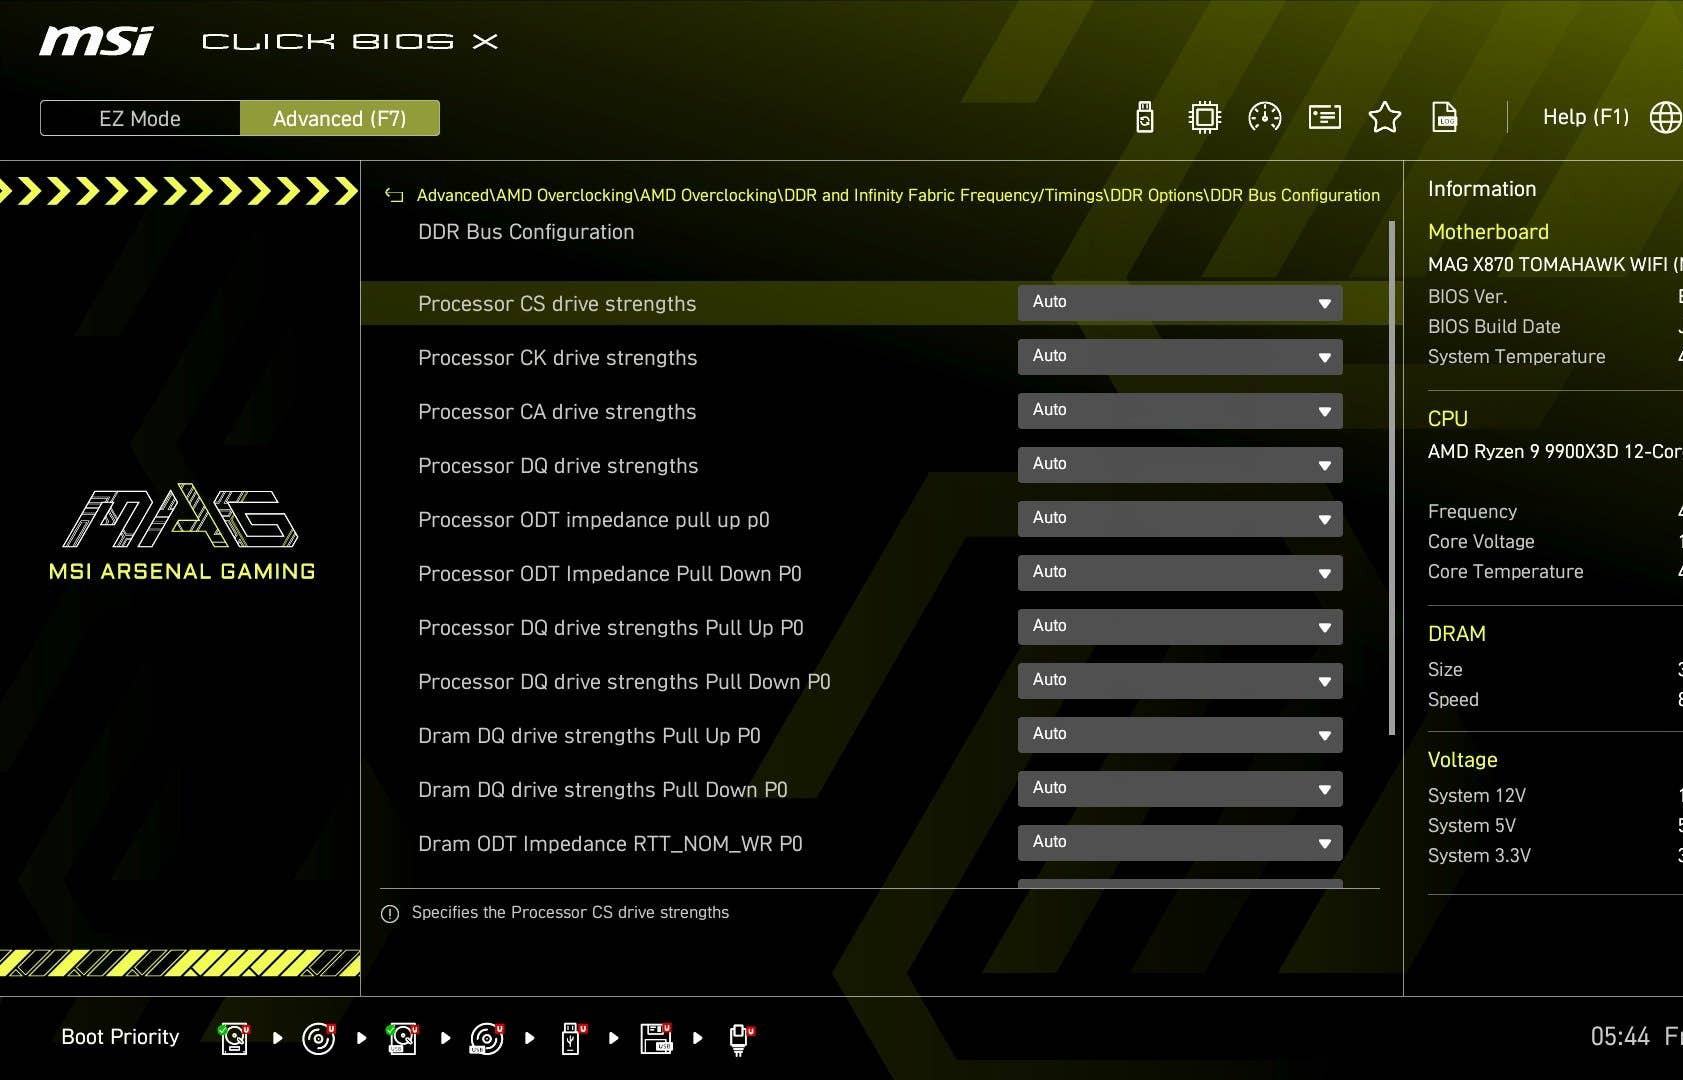The image size is (1683, 1080).
Task: Click the MAG MSI Arsenal Gaming logo
Action: point(182,532)
